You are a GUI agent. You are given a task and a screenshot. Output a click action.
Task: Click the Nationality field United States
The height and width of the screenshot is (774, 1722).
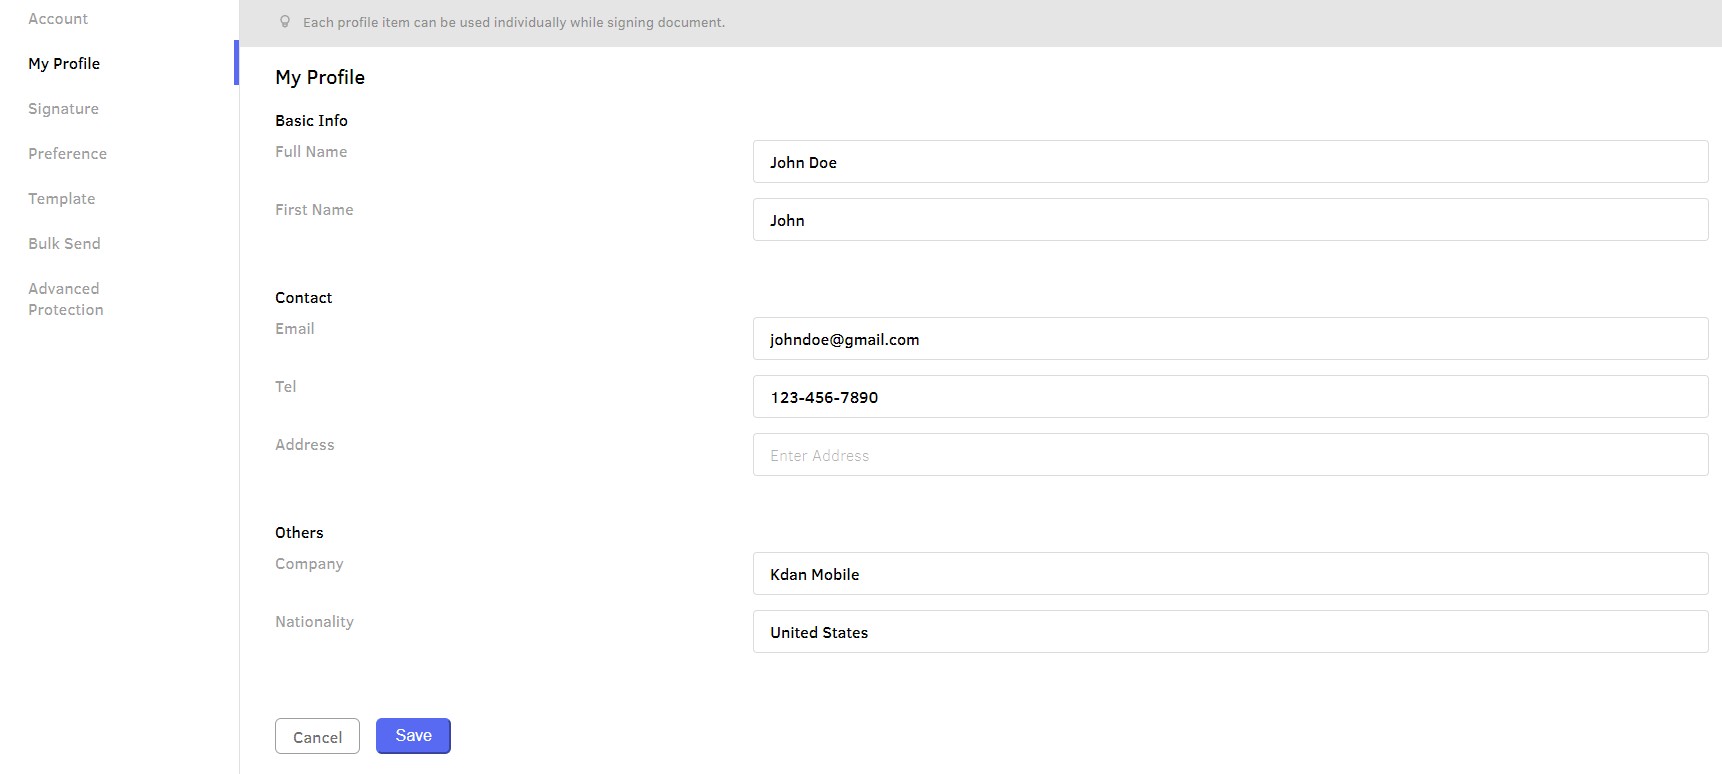pyautogui.click(x=1230, y=632)
